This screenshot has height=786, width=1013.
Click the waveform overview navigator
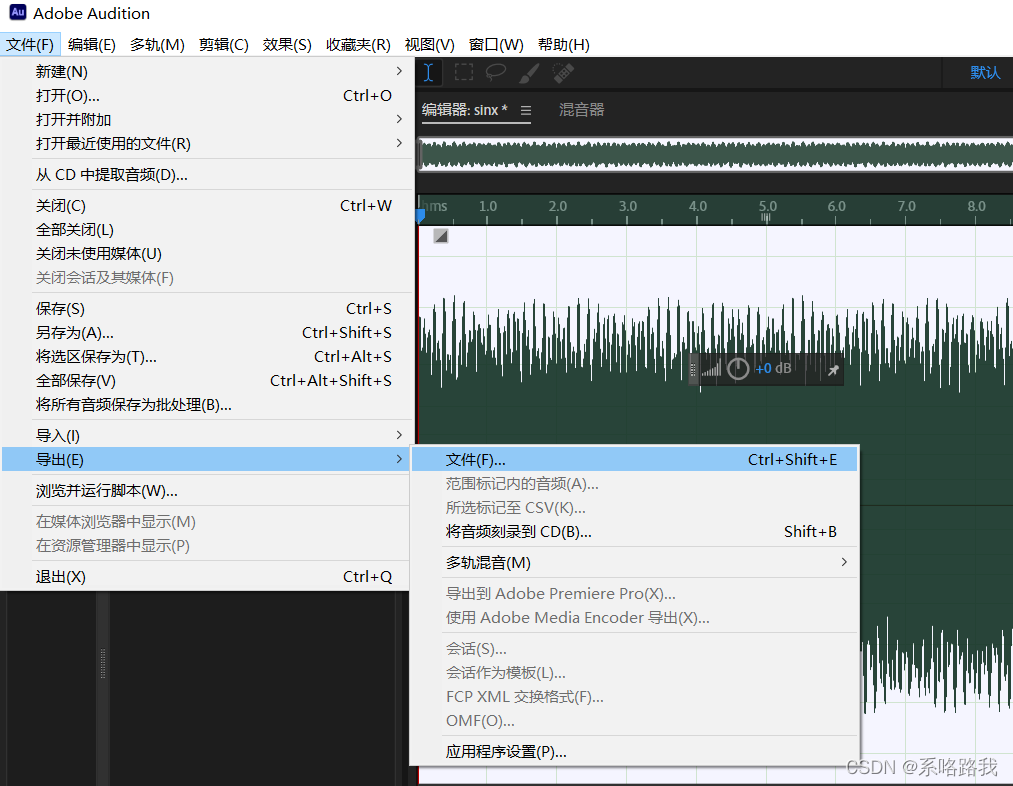coord(715,155)
